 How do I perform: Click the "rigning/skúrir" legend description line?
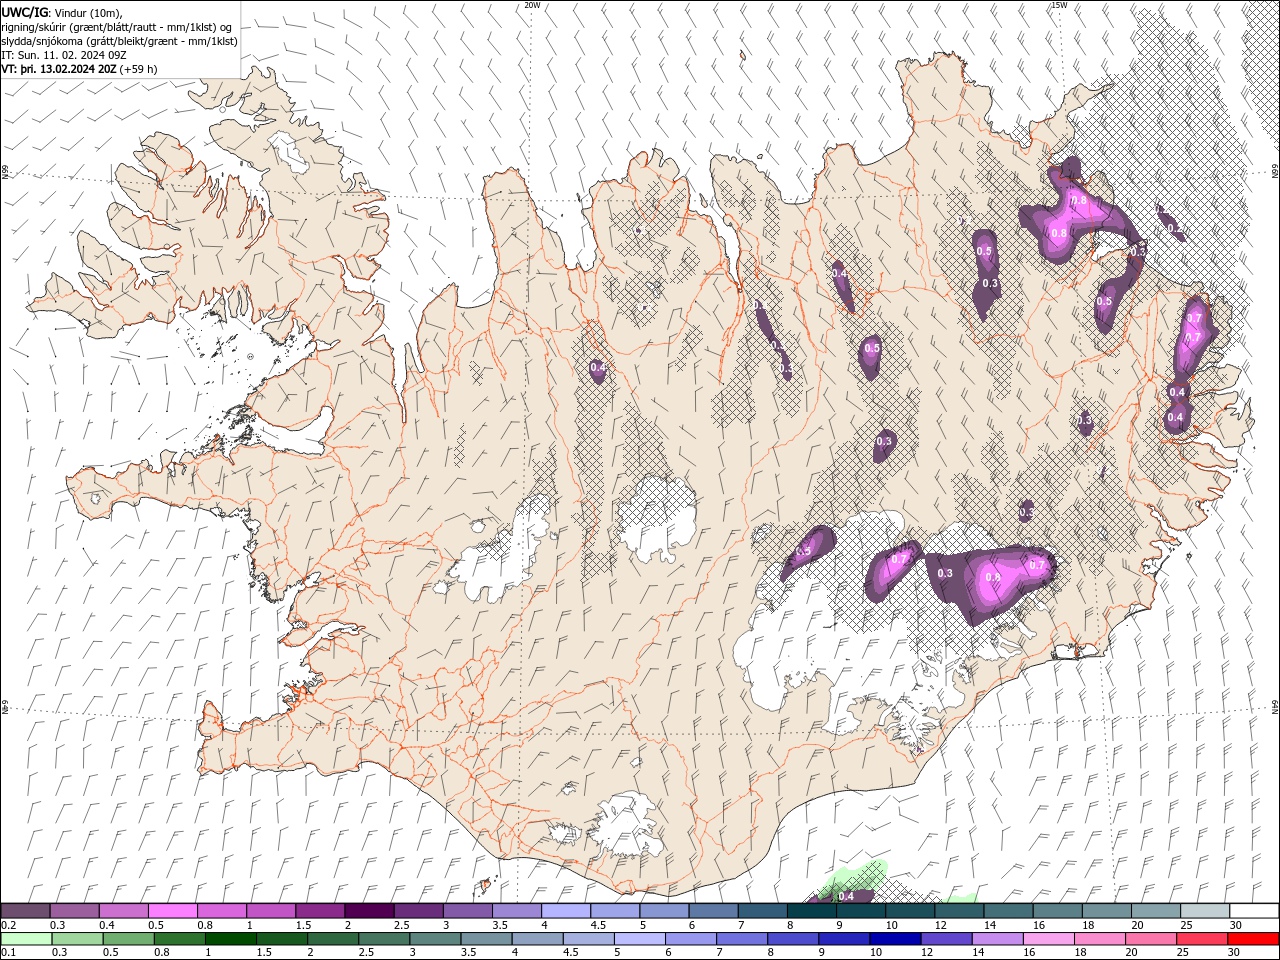pos(117,27)
